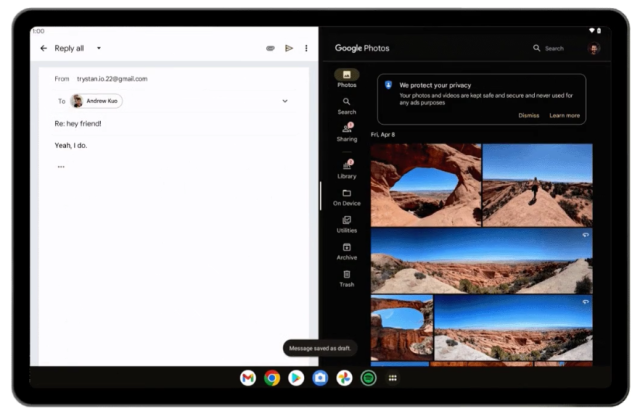Open the Library tab
640x411 pixels.
[346, 168]
